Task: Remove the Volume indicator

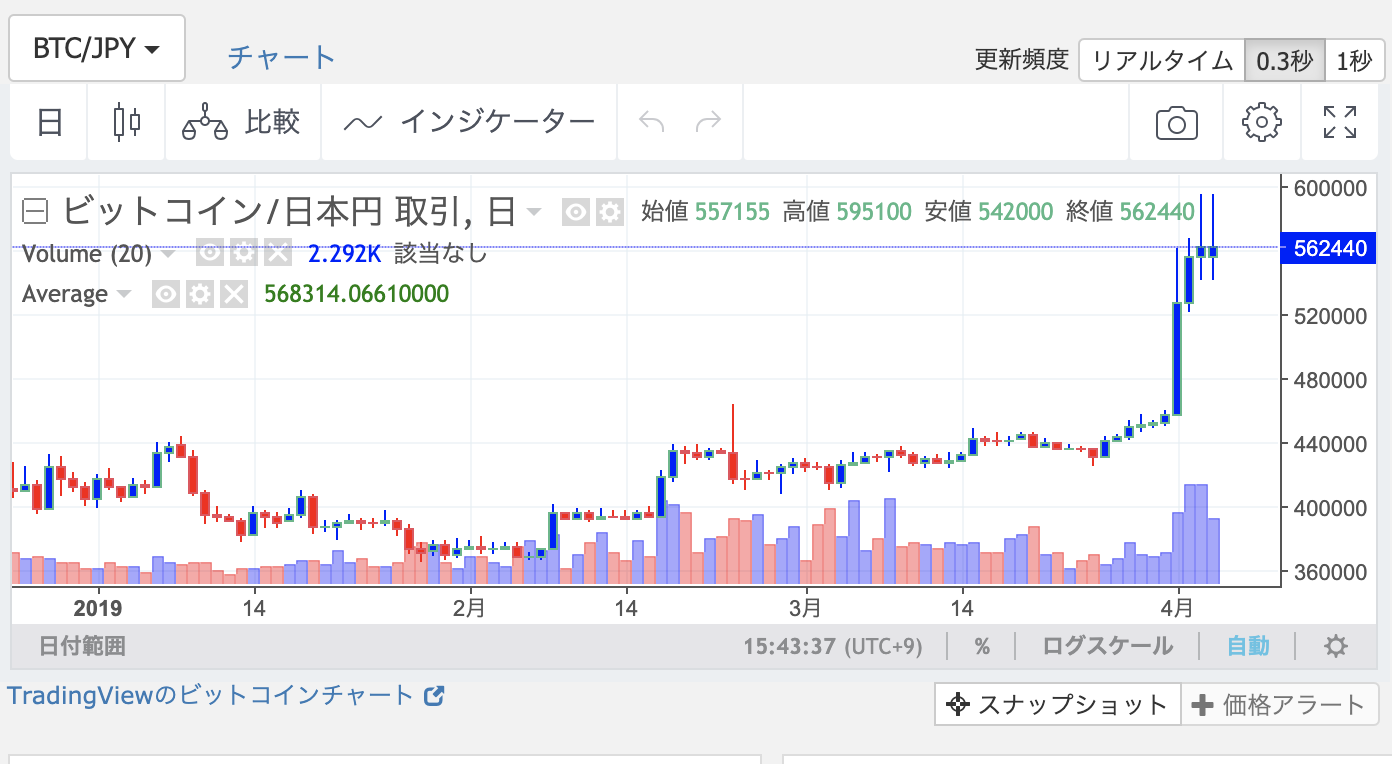Action: [277, 253]
